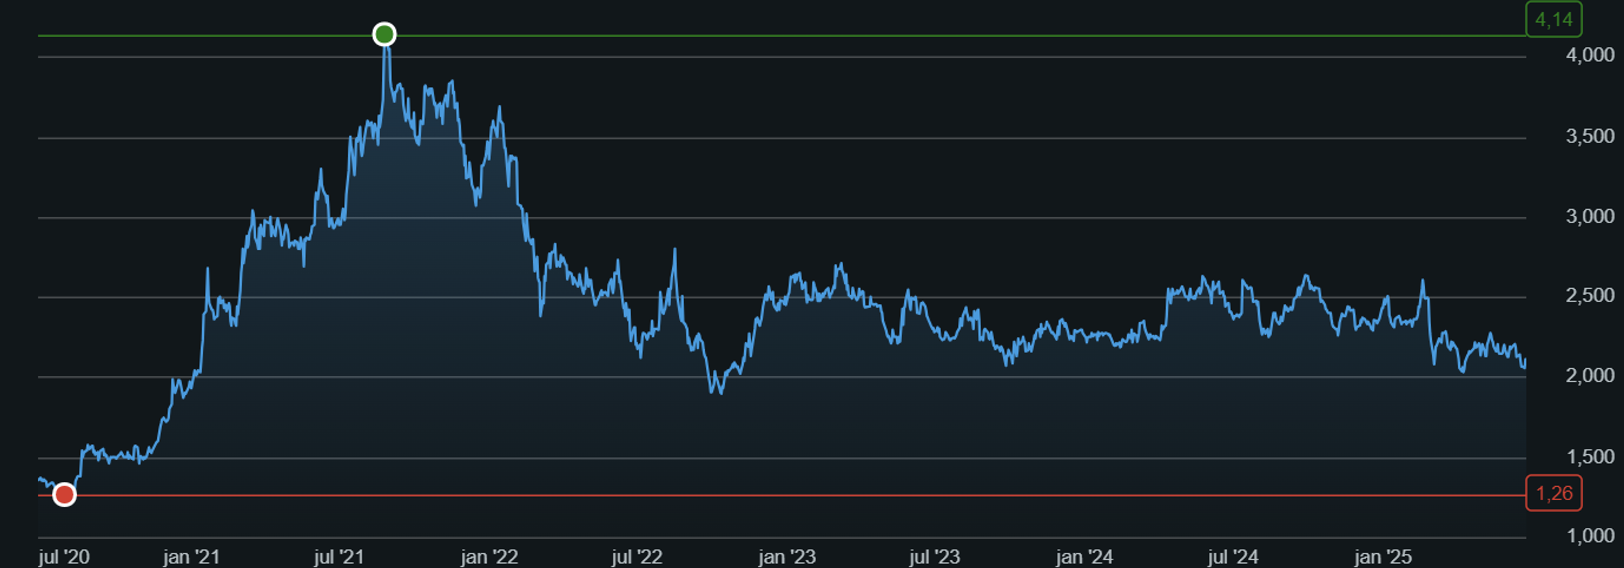The height and width of the screenshot is (568, 1624).
Task: Select the green 4,14 high price label
Action: [1553, 19]
